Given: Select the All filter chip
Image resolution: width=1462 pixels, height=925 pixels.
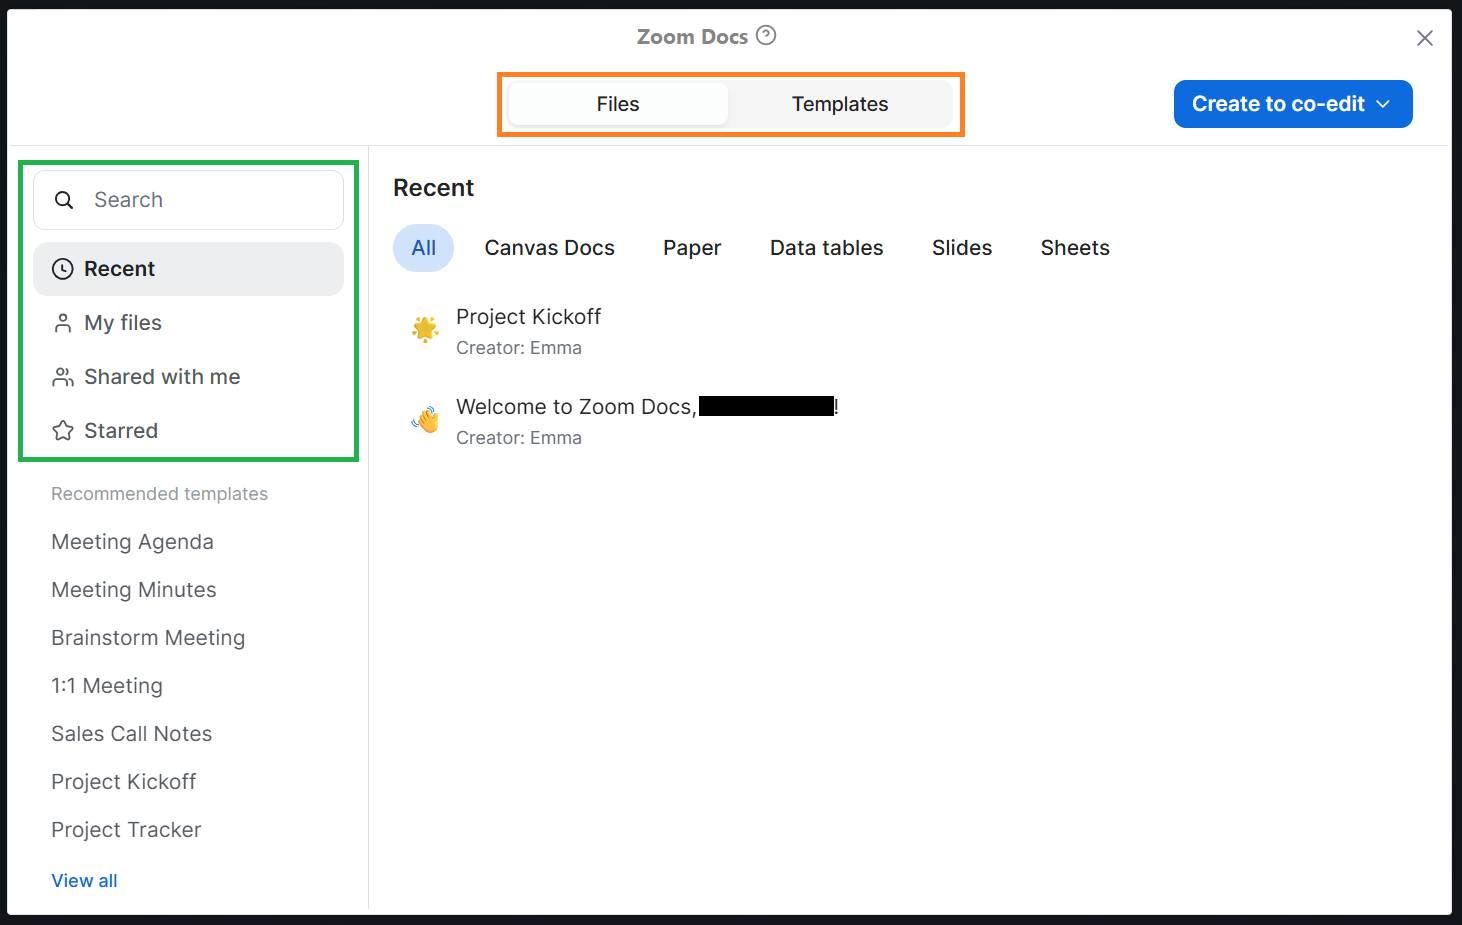Looking at the screenshot, I should (424, 248).
